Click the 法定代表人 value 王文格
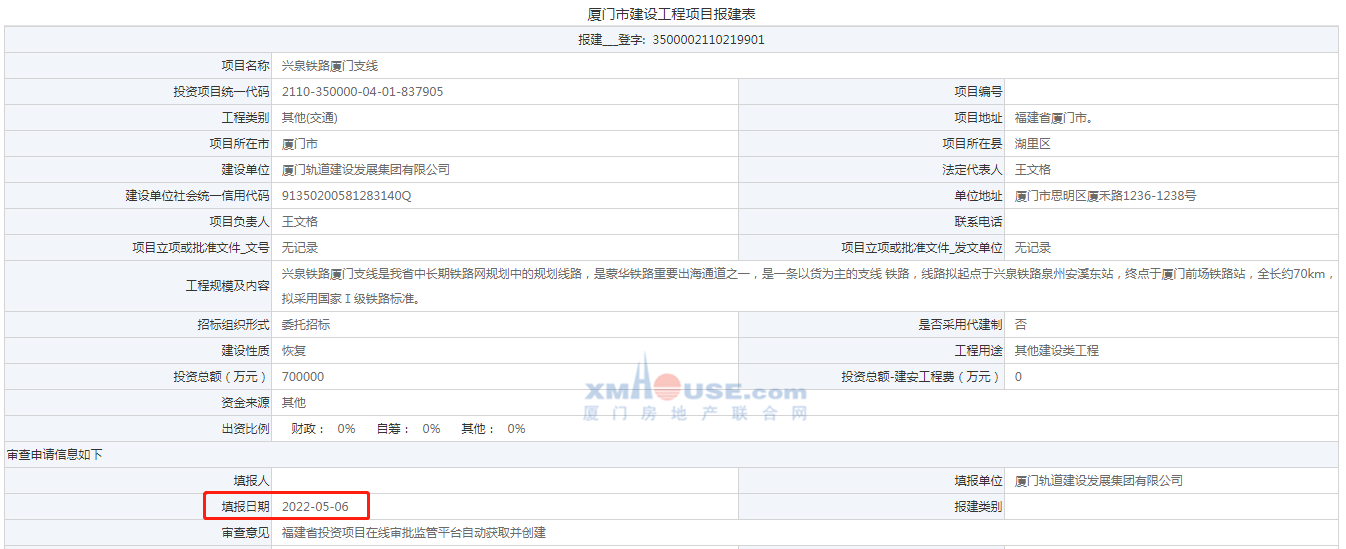The width and height of the screenshot is (1346, 549). 1033,170
